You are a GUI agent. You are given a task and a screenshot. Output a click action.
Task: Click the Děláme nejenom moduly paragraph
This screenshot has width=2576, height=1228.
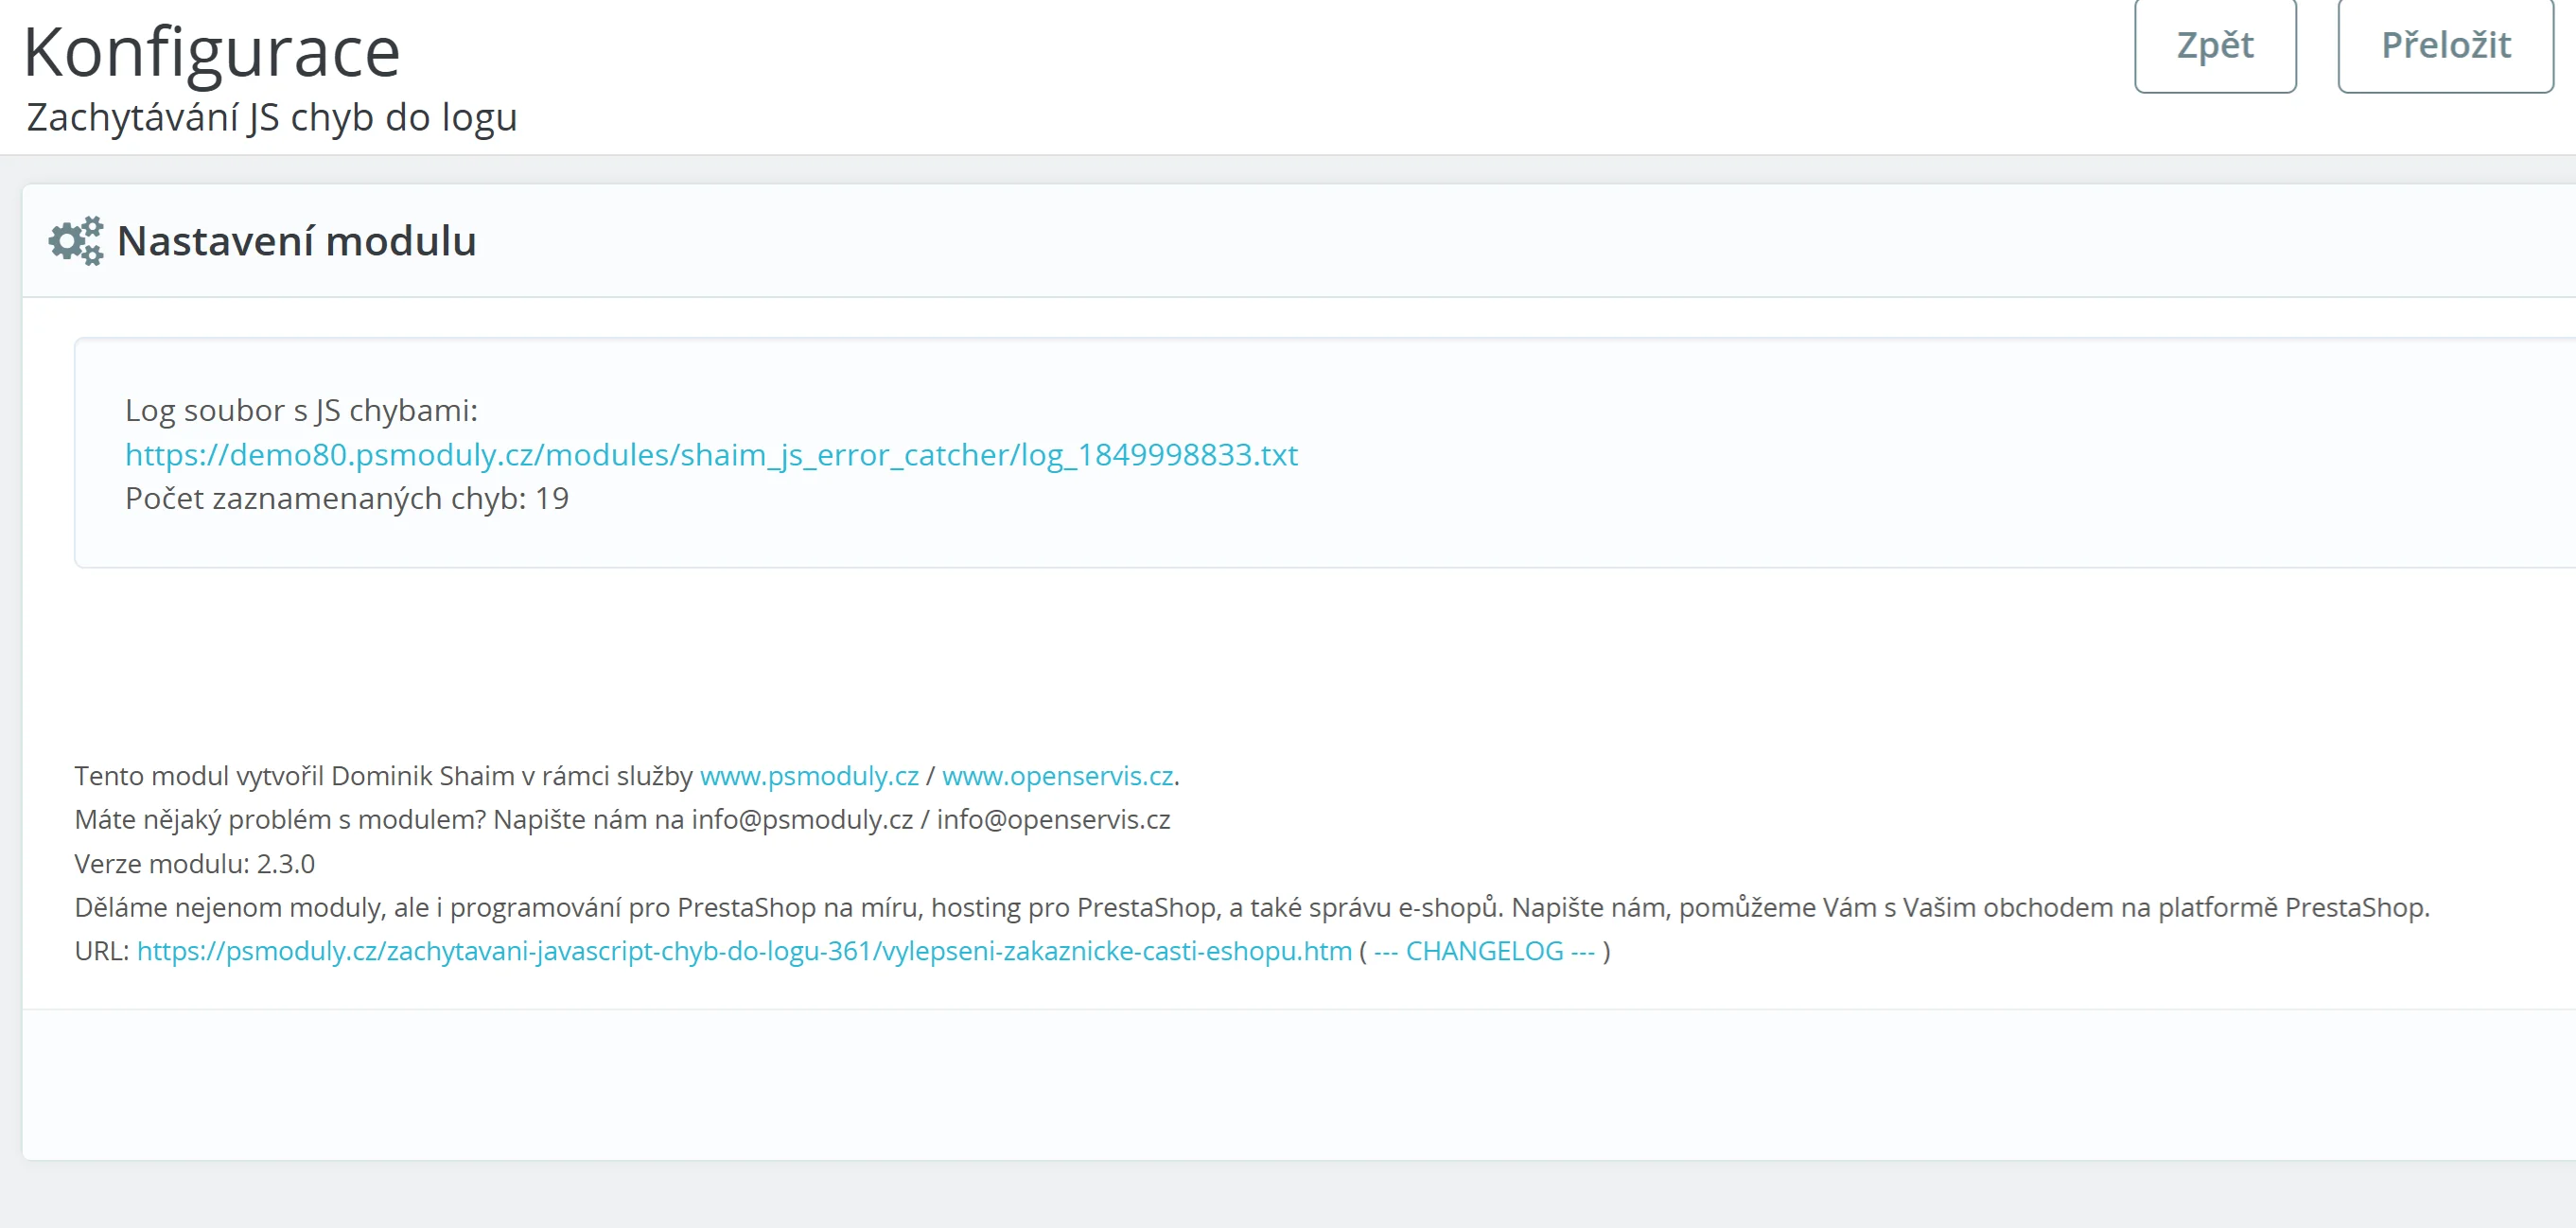(1250, 908)
